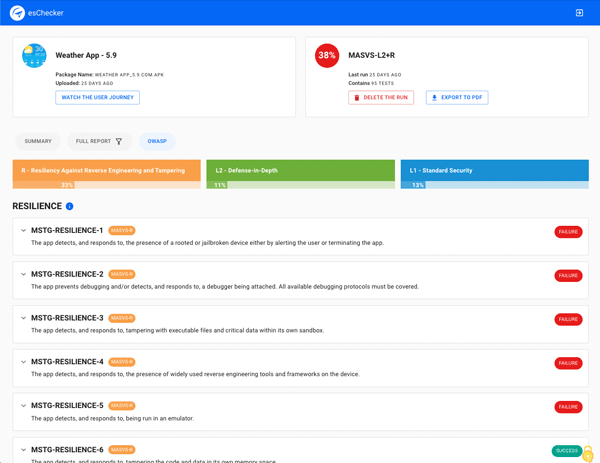Click the rooted or jailbroken device description
The width and height of the screenshot is (600, 463).
pos(207,243)
